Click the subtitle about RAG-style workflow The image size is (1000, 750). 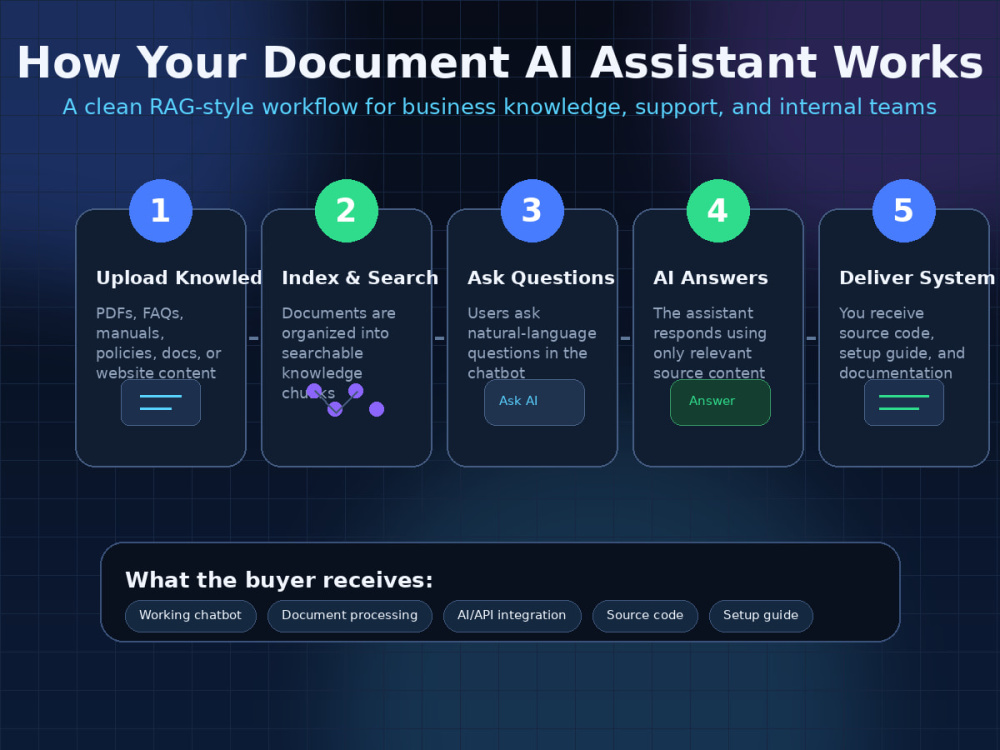[499, 107]
